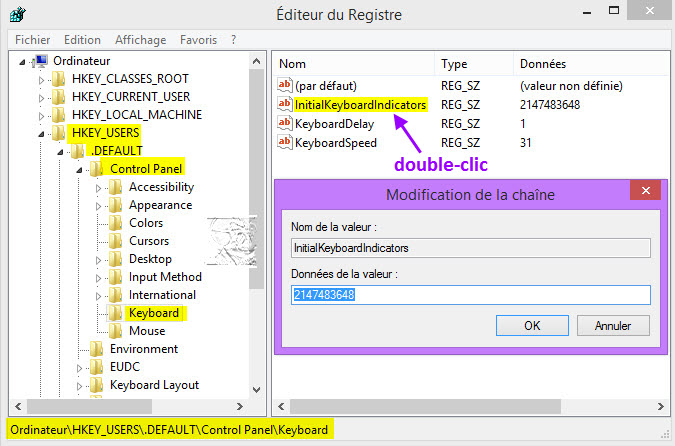This screenshot has height=446, width=675.
Task: Click the EUDC folder icon
Action: [96, 367]
